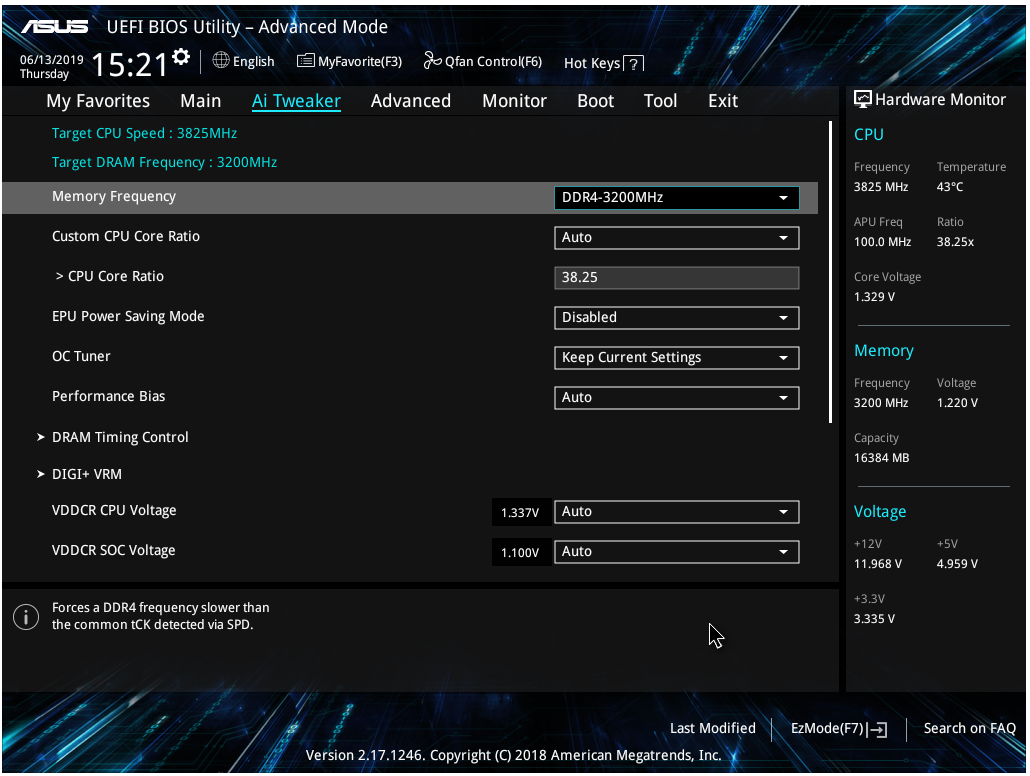Select the Memory Frequency row label
Image resolution: width=1030 pixels, height=776 pixels.
click(x=114, y=196)
